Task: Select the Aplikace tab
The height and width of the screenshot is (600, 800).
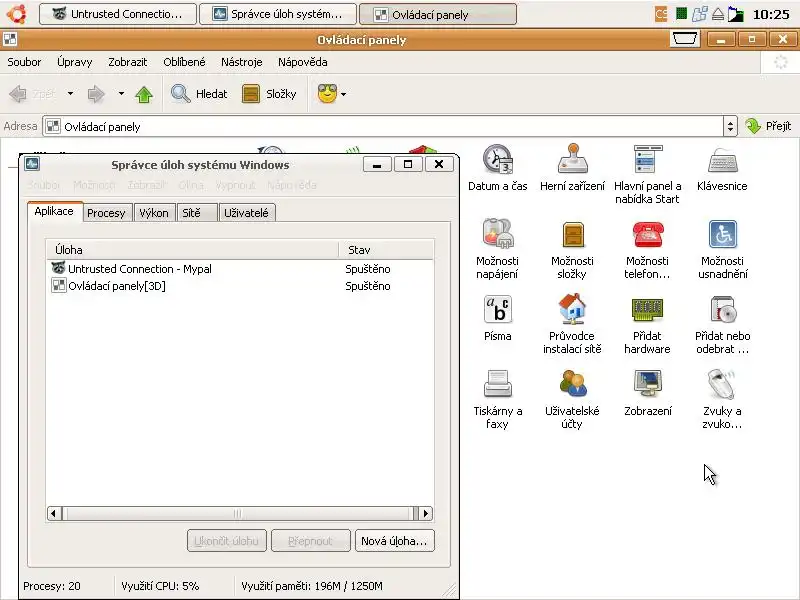Action: (x=54, y=211)
